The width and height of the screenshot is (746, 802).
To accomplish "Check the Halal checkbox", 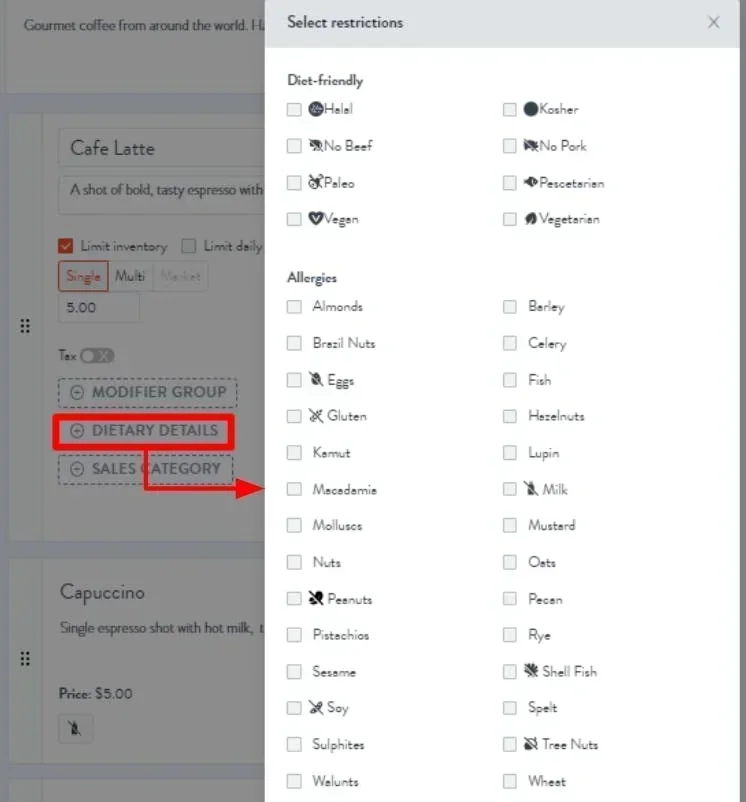I will [294, 109].
